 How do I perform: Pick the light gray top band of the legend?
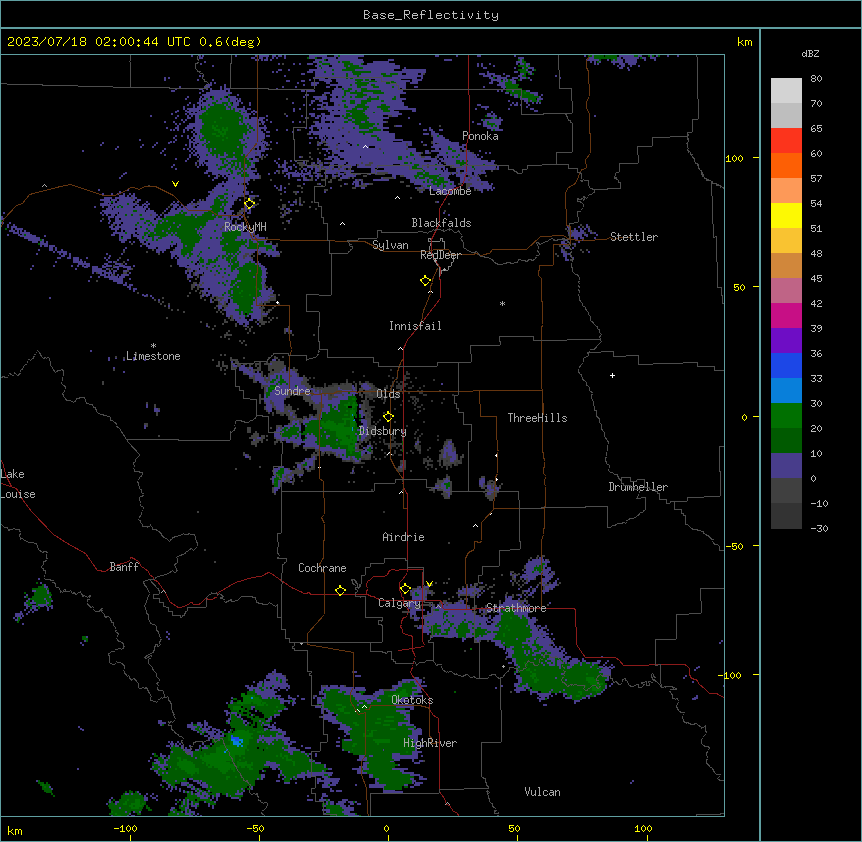click(786, 91)
